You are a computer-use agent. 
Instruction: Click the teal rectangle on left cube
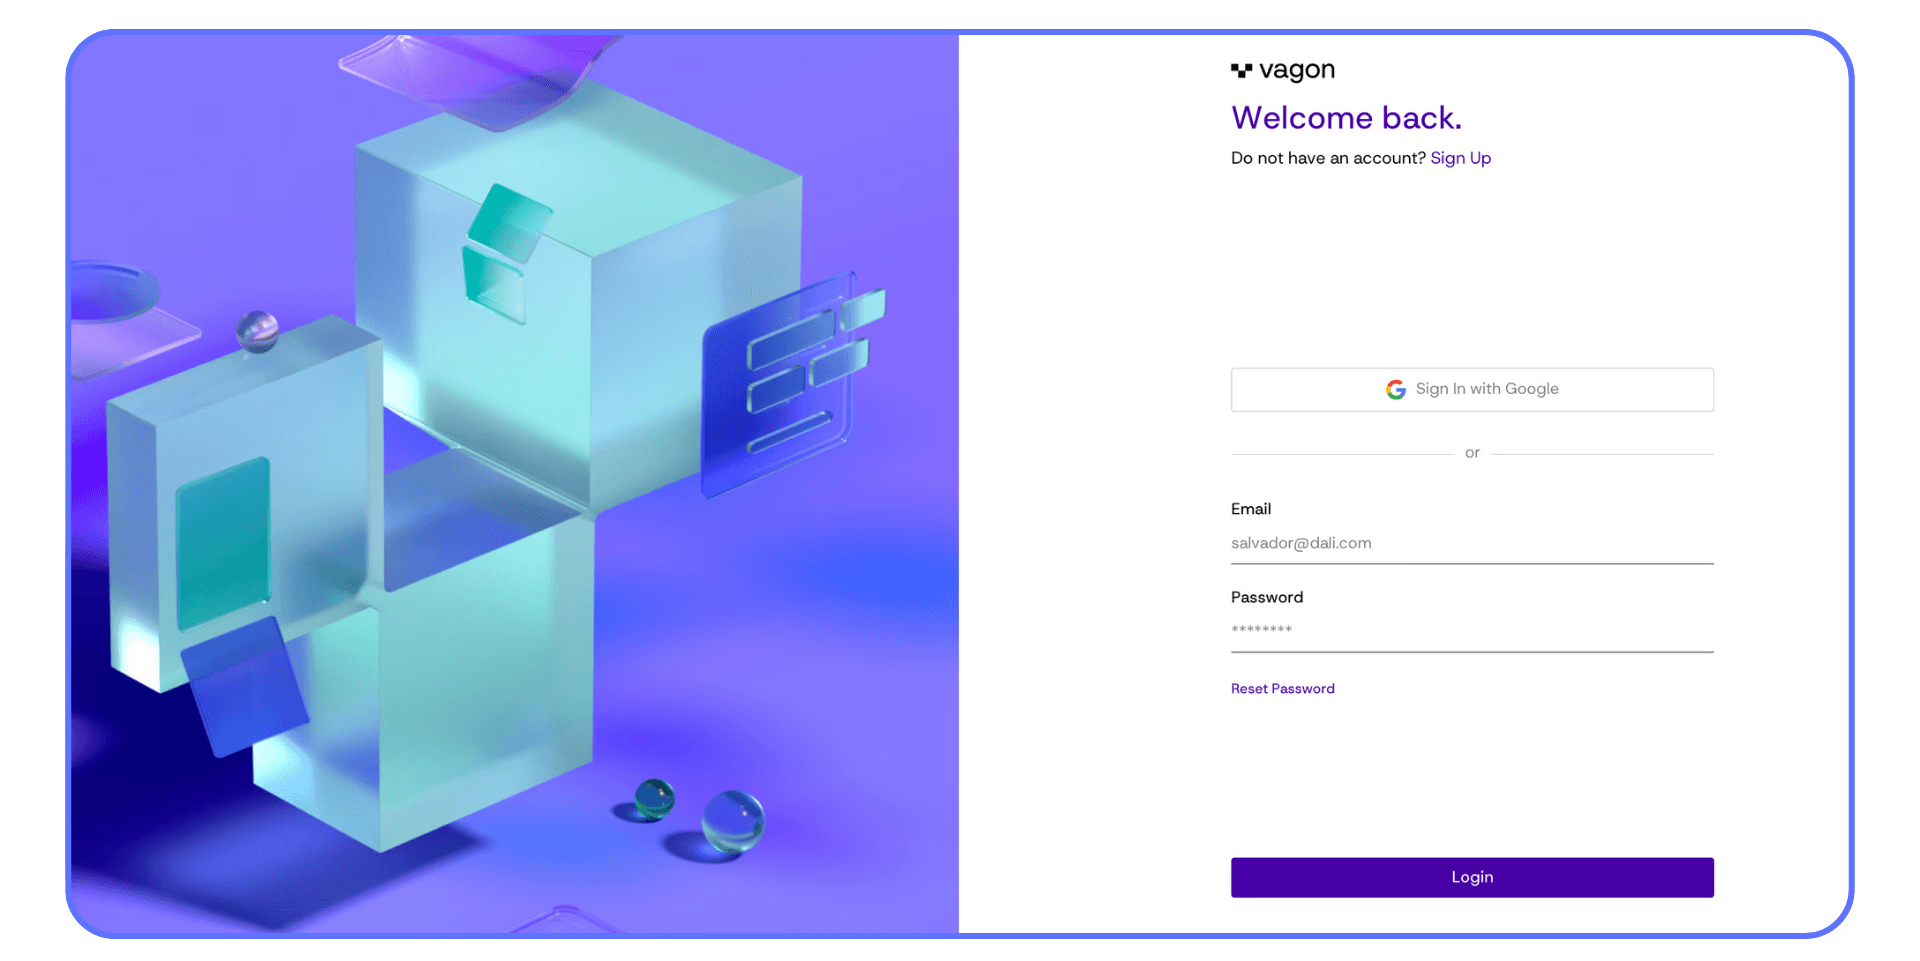223,543
